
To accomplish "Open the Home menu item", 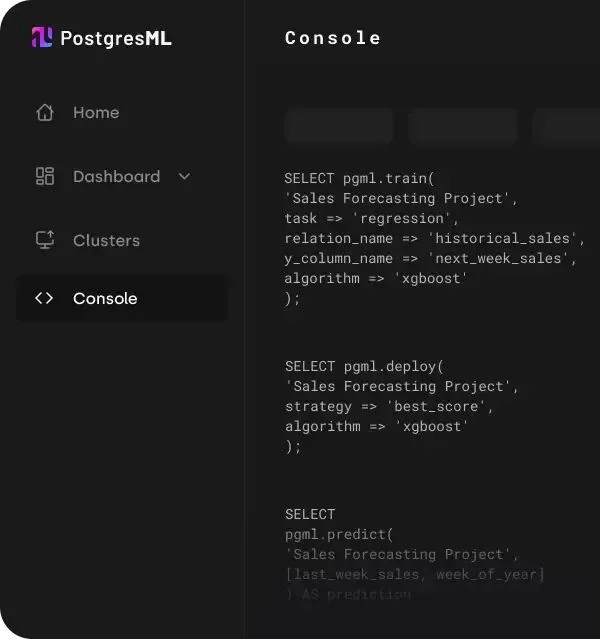I will click(96, 112).
